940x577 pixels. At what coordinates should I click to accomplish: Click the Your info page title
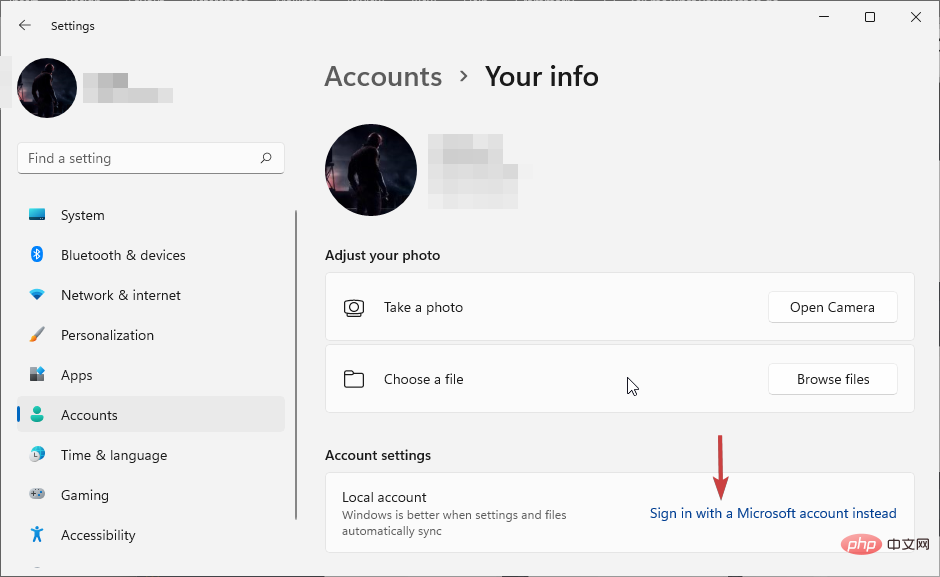click(x=541, y=77)
